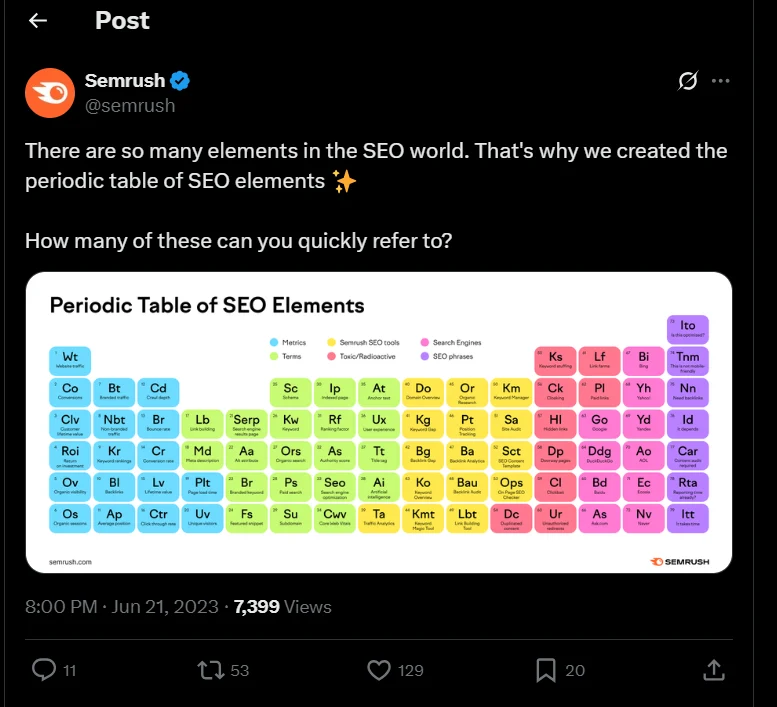The height and width of the screenshot is (707, 777).
Task: Click the Semrush display name
Action: pos(124,81)
